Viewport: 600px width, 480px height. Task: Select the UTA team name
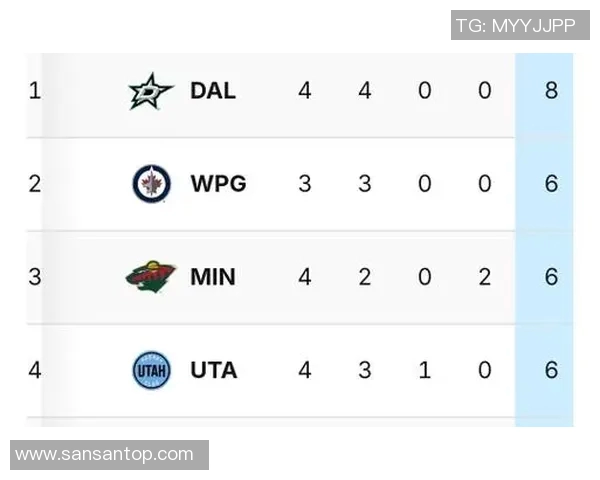coord(214,370)
